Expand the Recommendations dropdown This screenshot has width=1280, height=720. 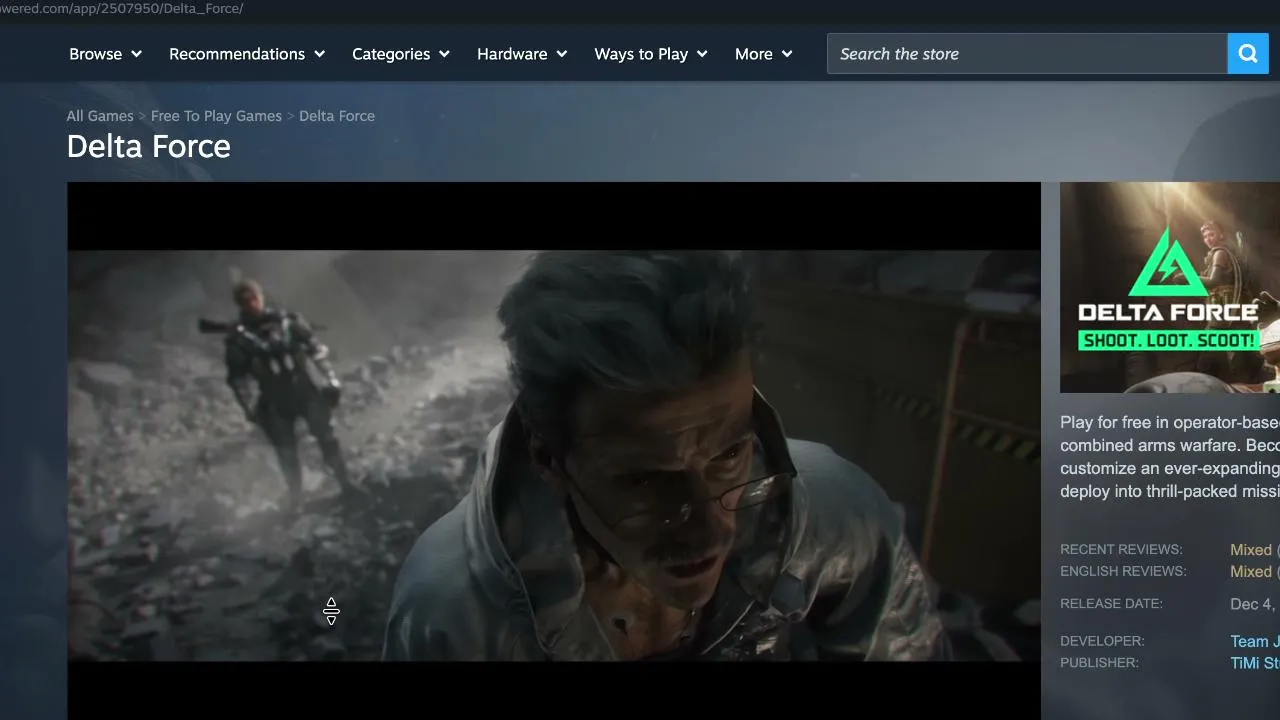click(247, 54)
